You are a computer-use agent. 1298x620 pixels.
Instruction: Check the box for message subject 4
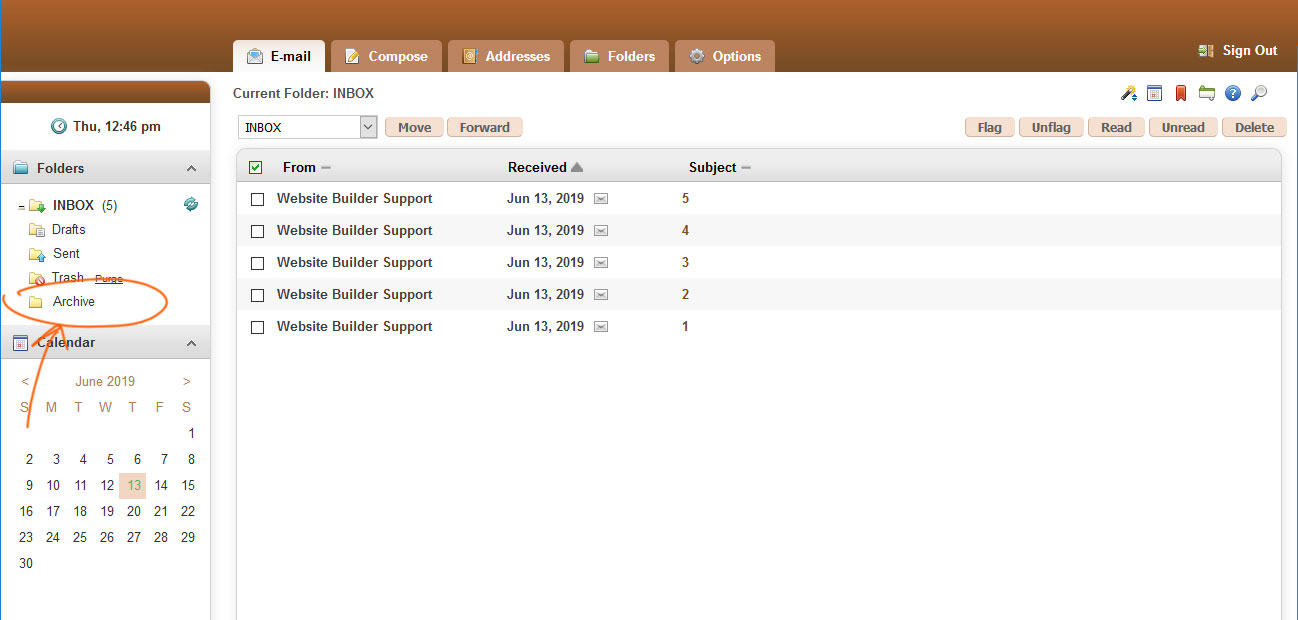[257, 231]
